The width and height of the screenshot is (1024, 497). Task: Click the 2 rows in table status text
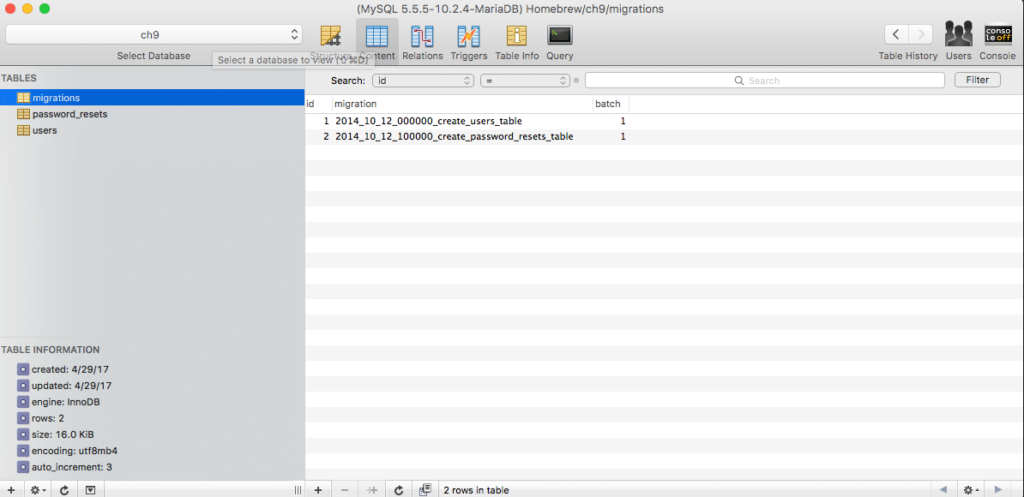(x=476, y=490)
